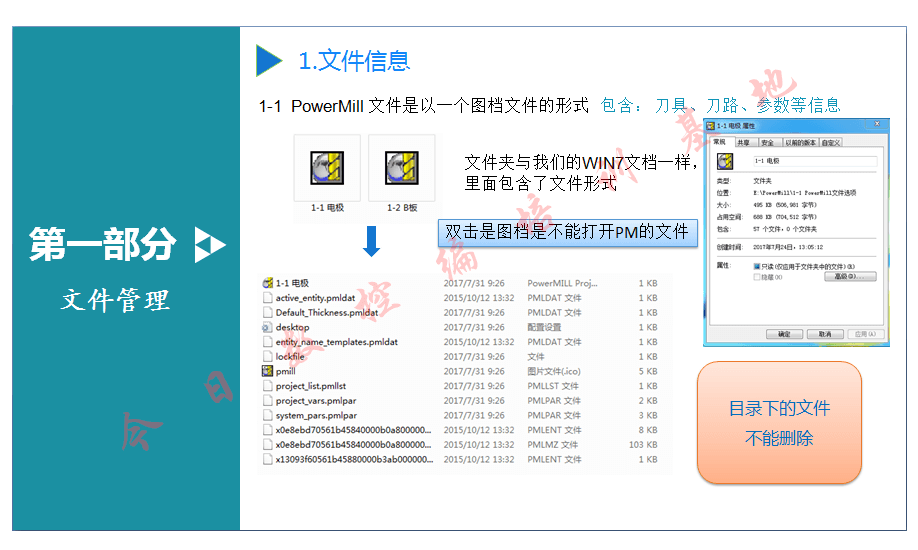Click the 2 KB size cell of project_vars.pmlpar
Viewport: 918px width, 550px height.
(648, 401)
